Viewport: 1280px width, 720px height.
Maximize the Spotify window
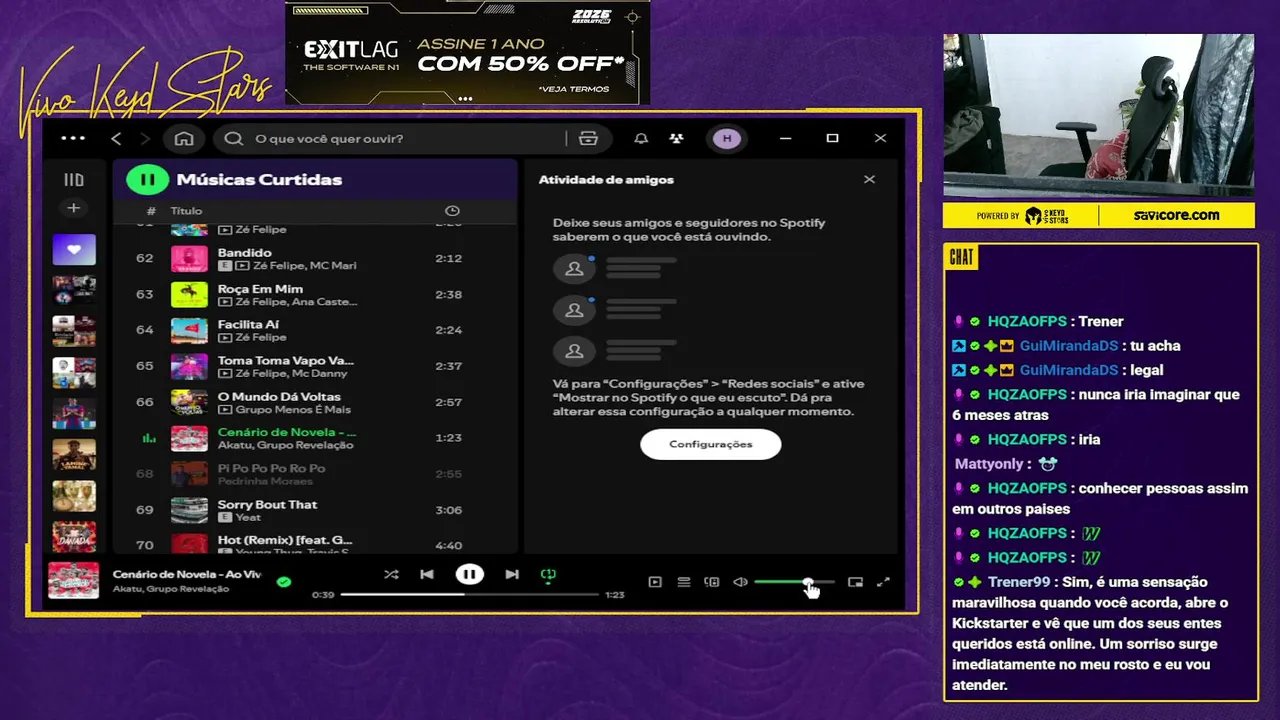[x=832, y=138]
